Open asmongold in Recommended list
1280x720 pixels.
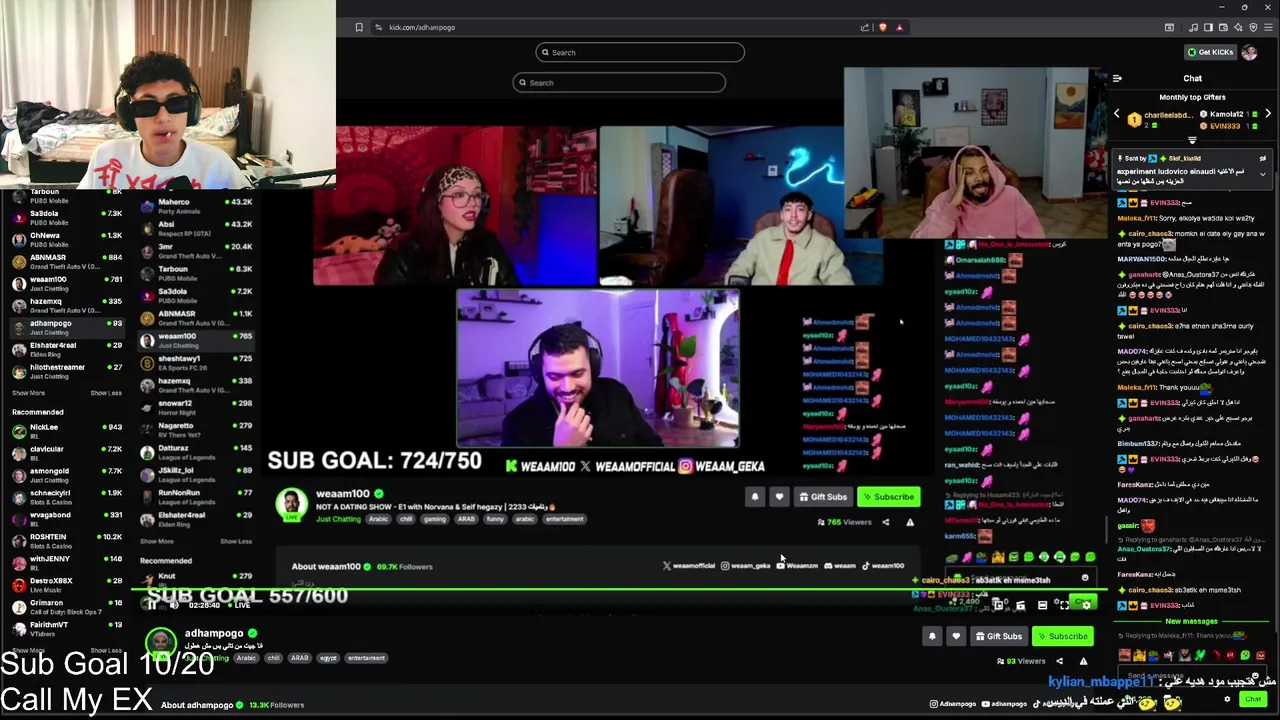tap(66, 475)
